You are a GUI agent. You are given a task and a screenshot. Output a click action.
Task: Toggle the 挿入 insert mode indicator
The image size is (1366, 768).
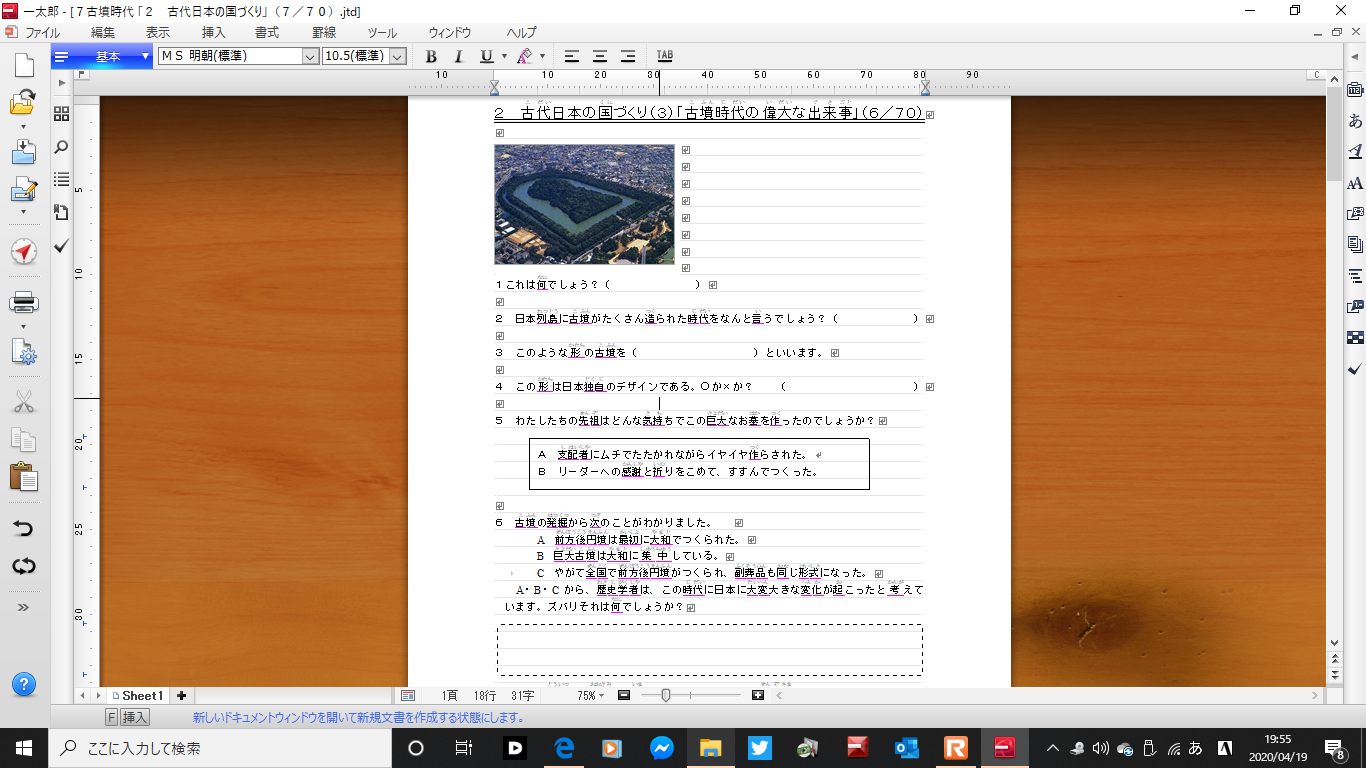(x=136, y=717)
